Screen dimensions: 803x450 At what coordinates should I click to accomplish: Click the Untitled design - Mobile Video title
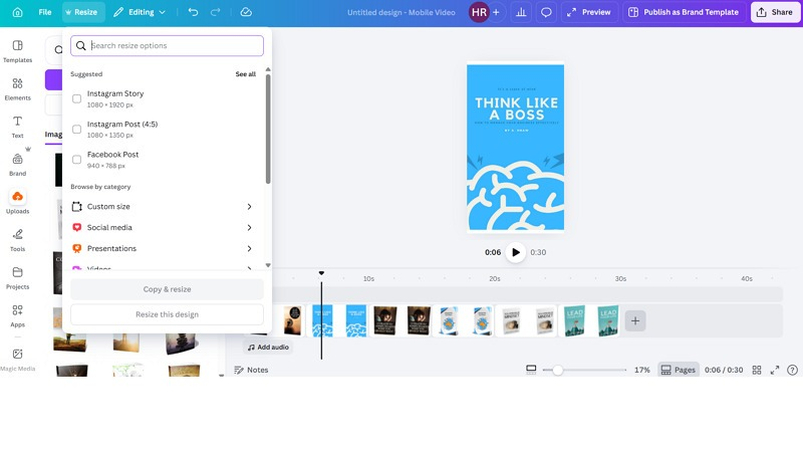click(401, 12)
